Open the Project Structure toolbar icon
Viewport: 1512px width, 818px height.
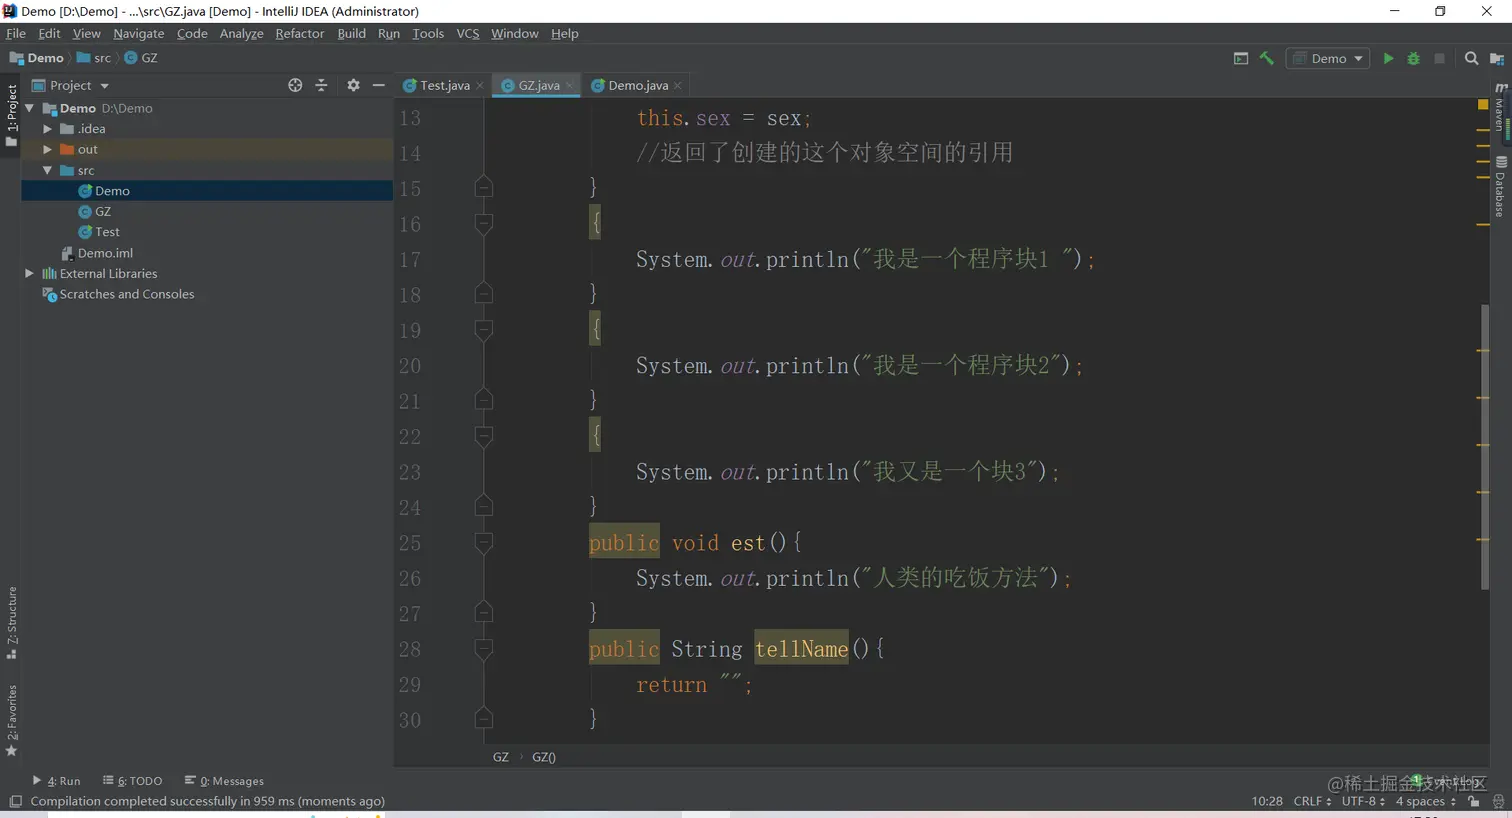1497,59
